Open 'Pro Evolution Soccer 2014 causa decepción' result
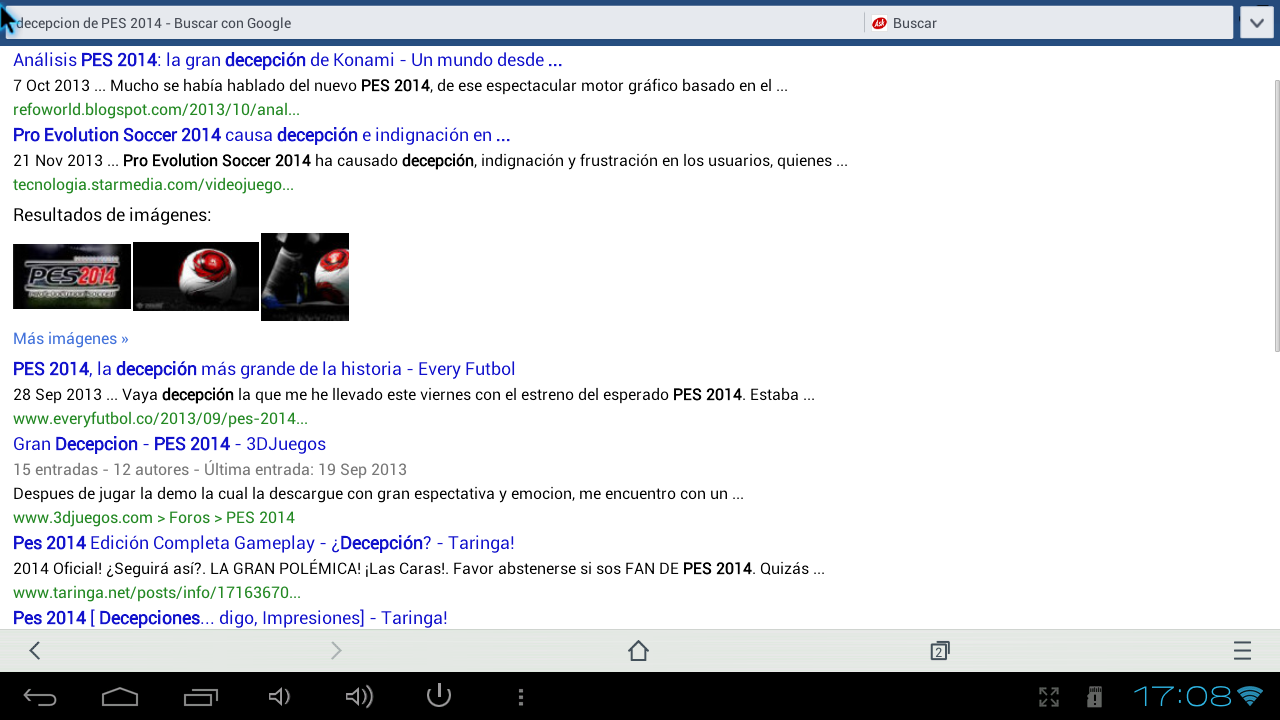Viewport: 1280px width, 720px height. tap(262, 135)
